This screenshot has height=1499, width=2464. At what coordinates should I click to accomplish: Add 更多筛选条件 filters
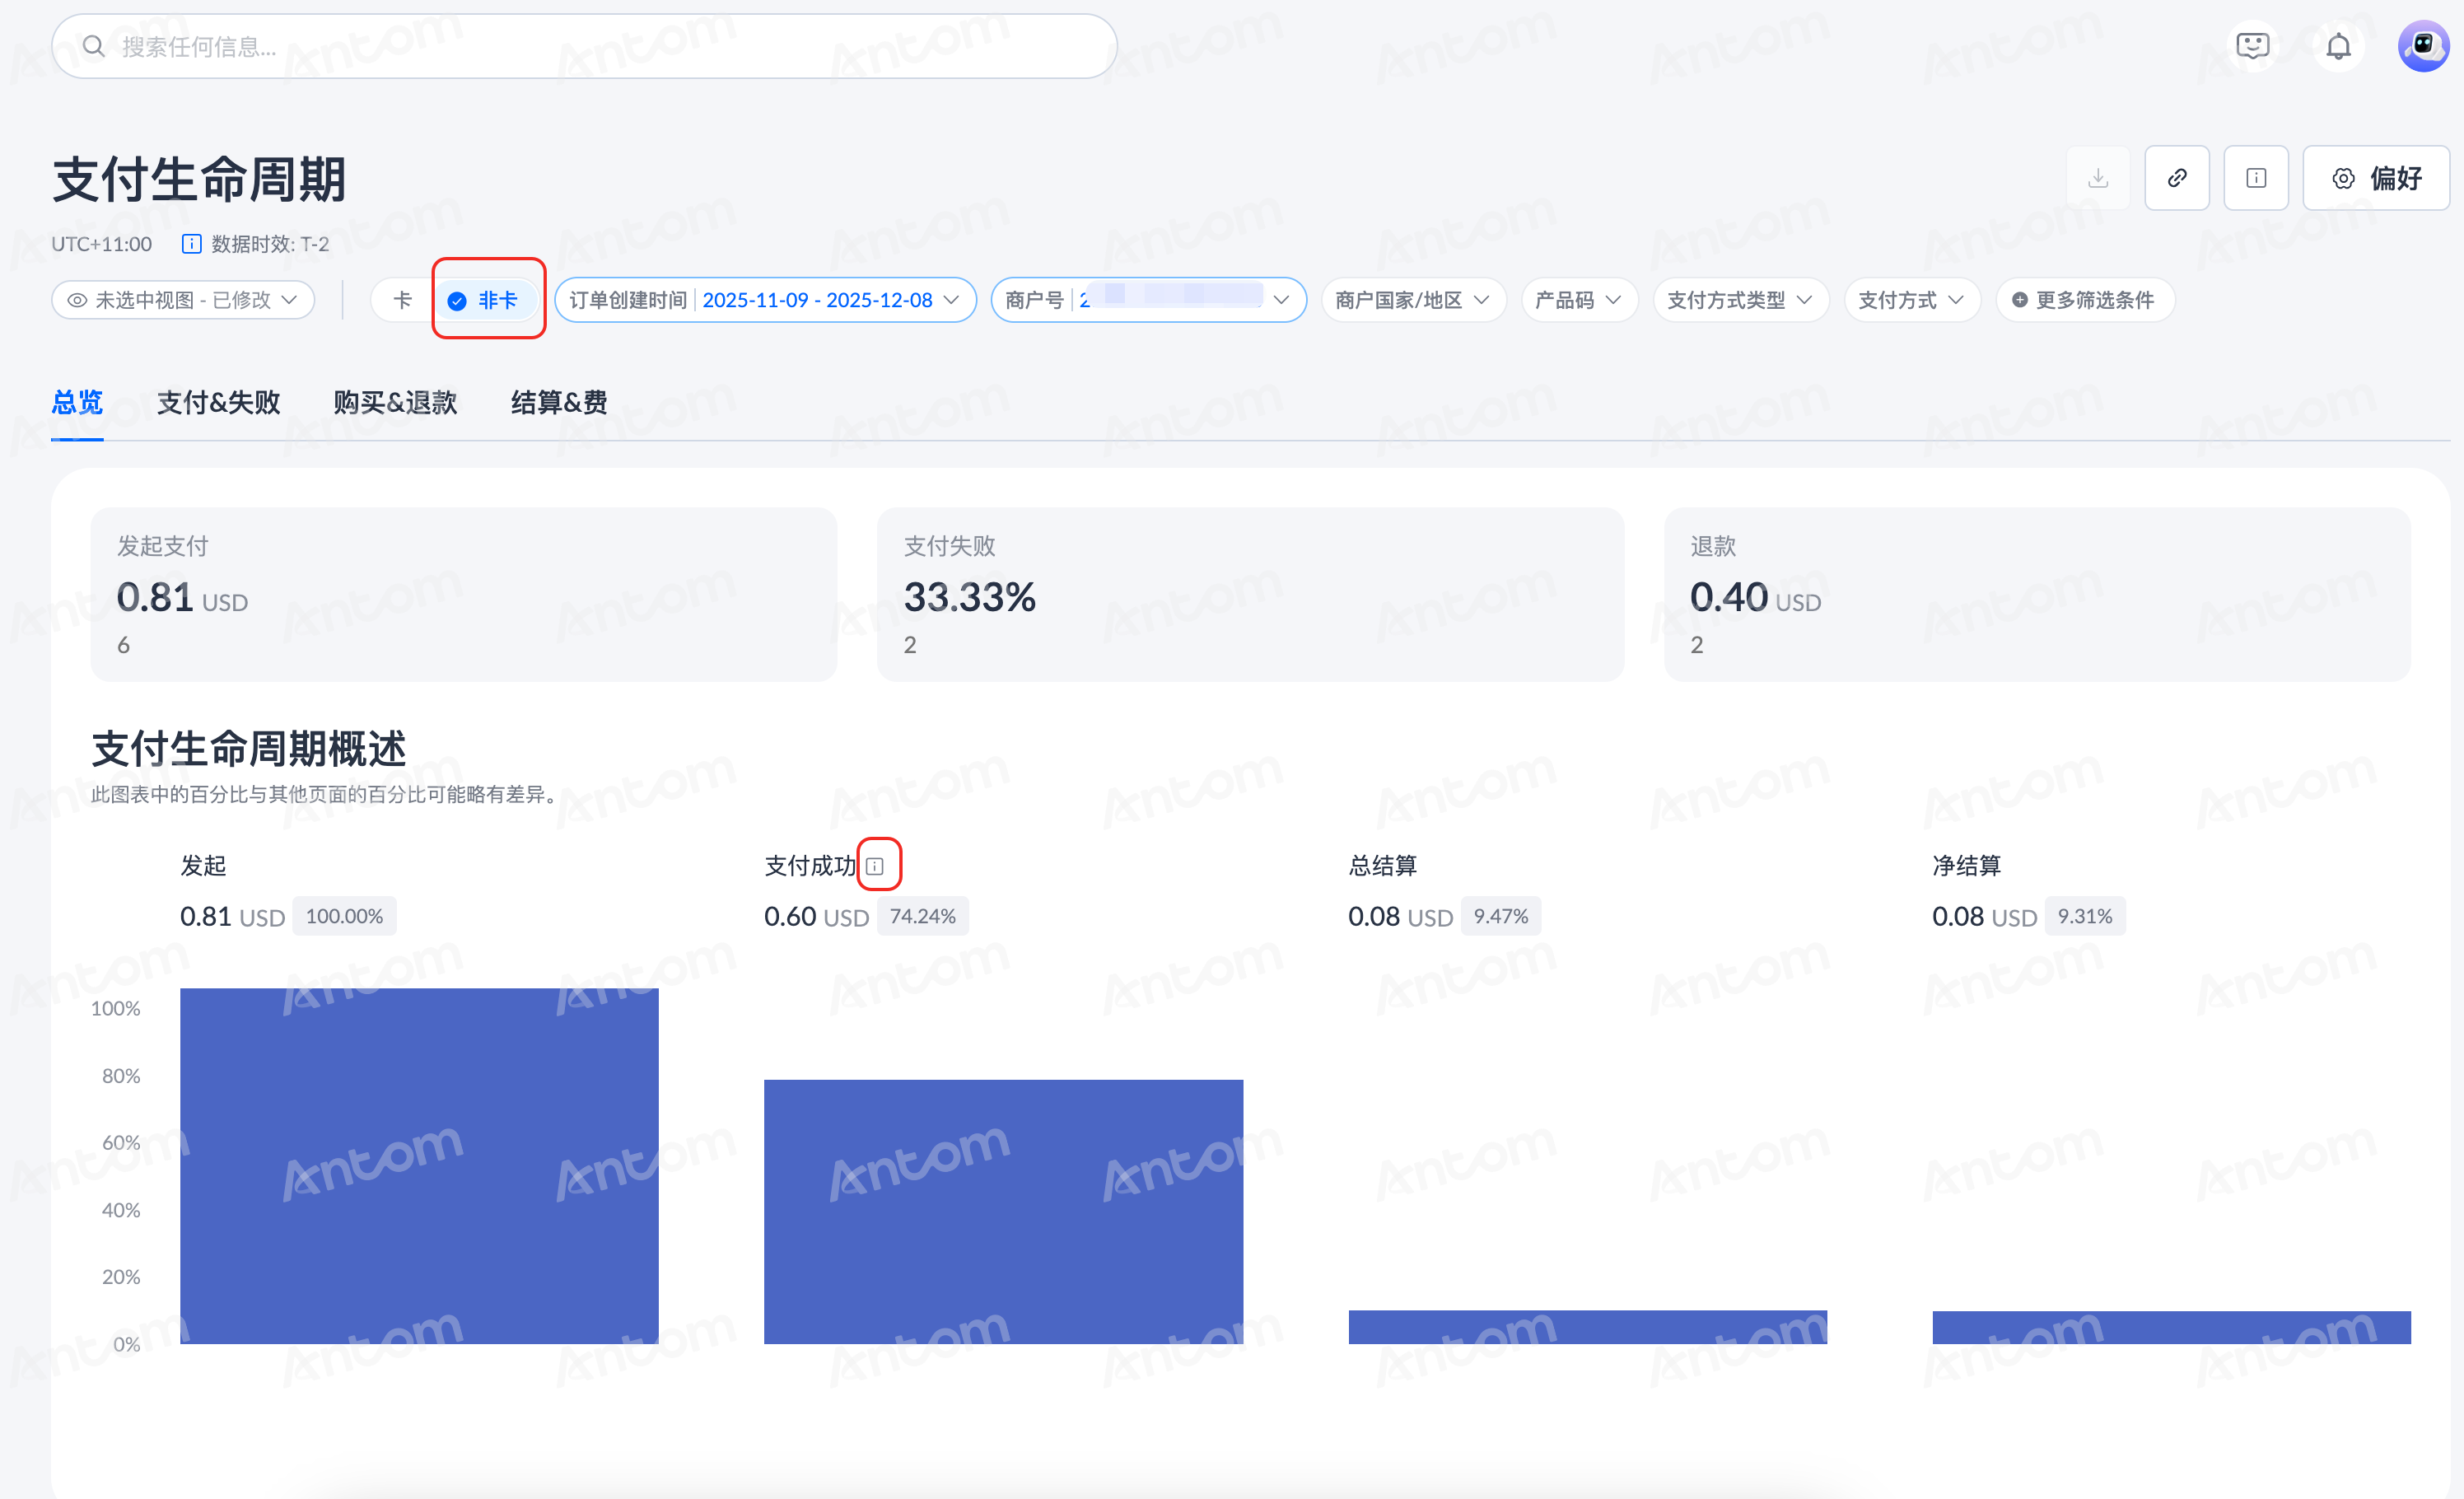[x=2085, y=300]
